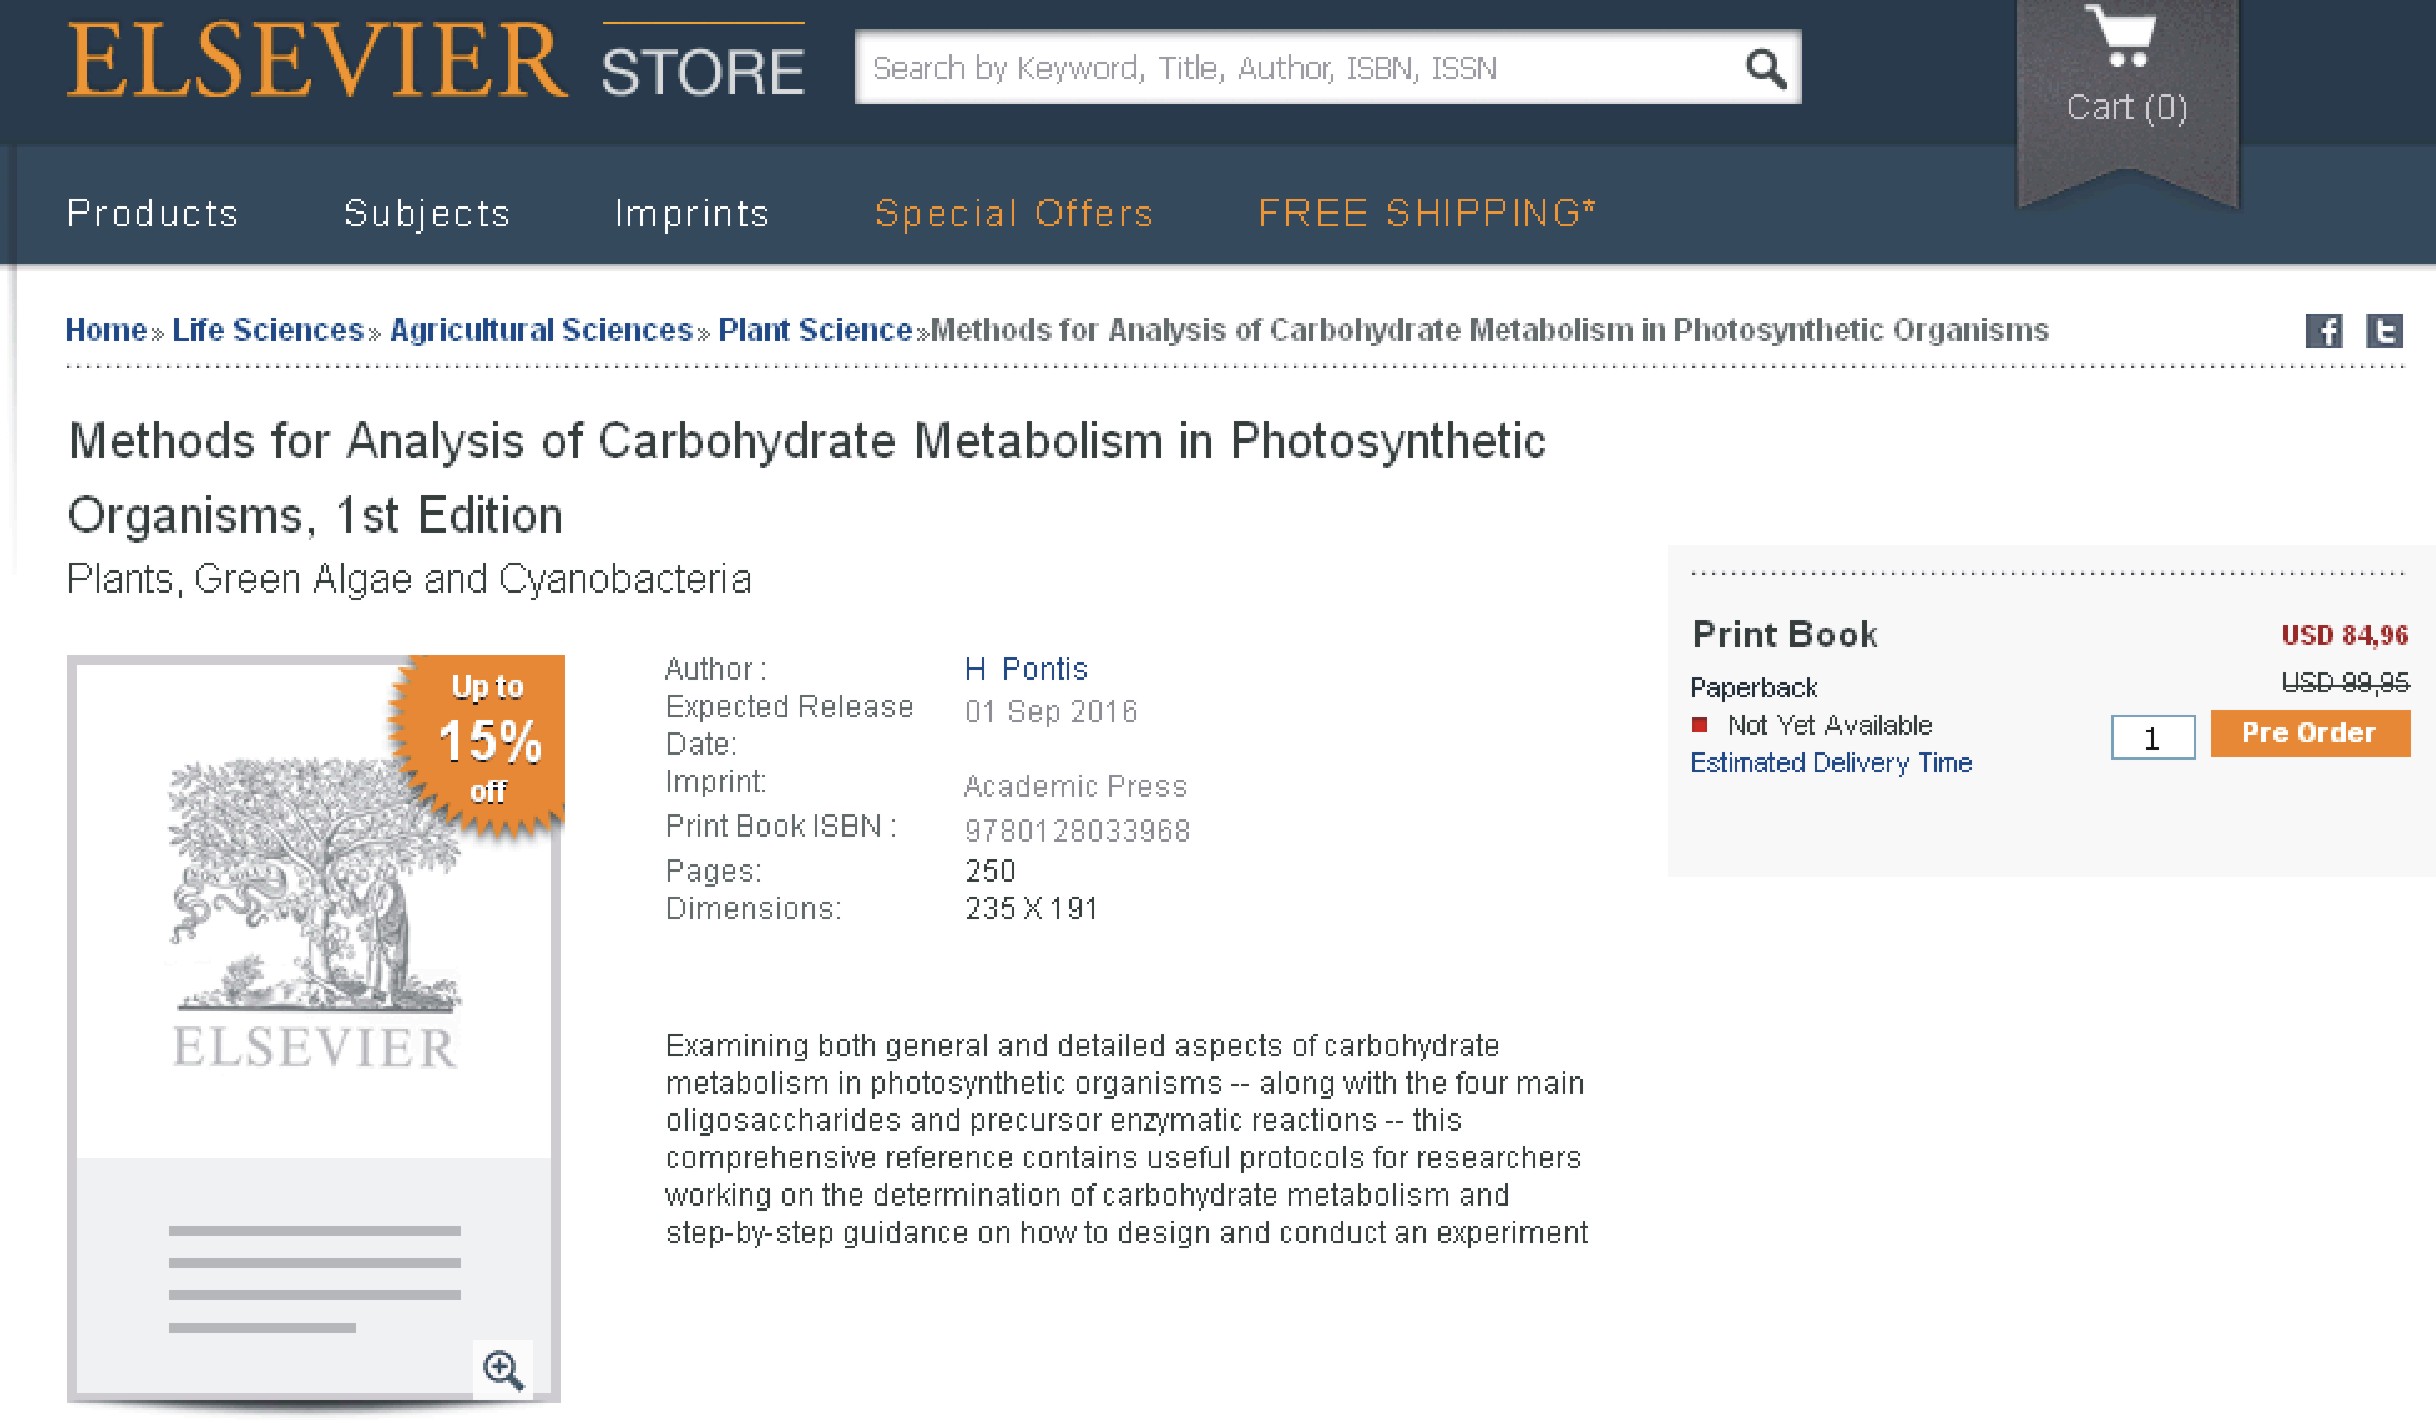Viewport: 2436px width, 1423px height.
Task: Open author H Pontis link
Action: (1026, 669)
